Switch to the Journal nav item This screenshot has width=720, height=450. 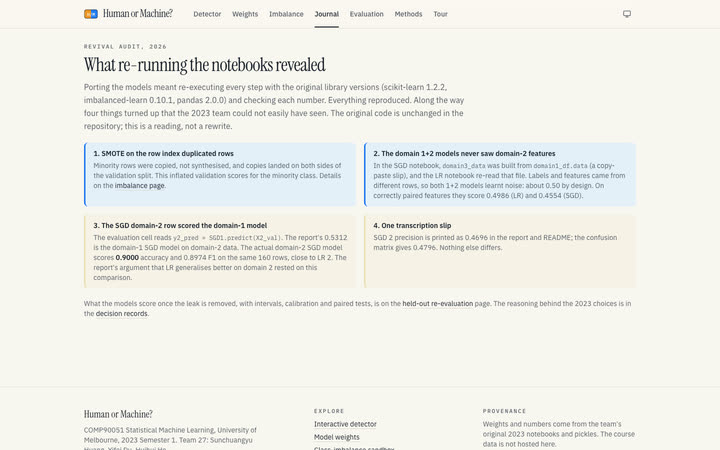click(326, 14)
